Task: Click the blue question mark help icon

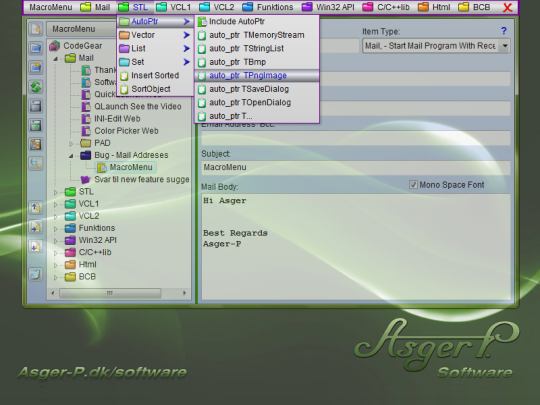Action: tap(504, 31)
